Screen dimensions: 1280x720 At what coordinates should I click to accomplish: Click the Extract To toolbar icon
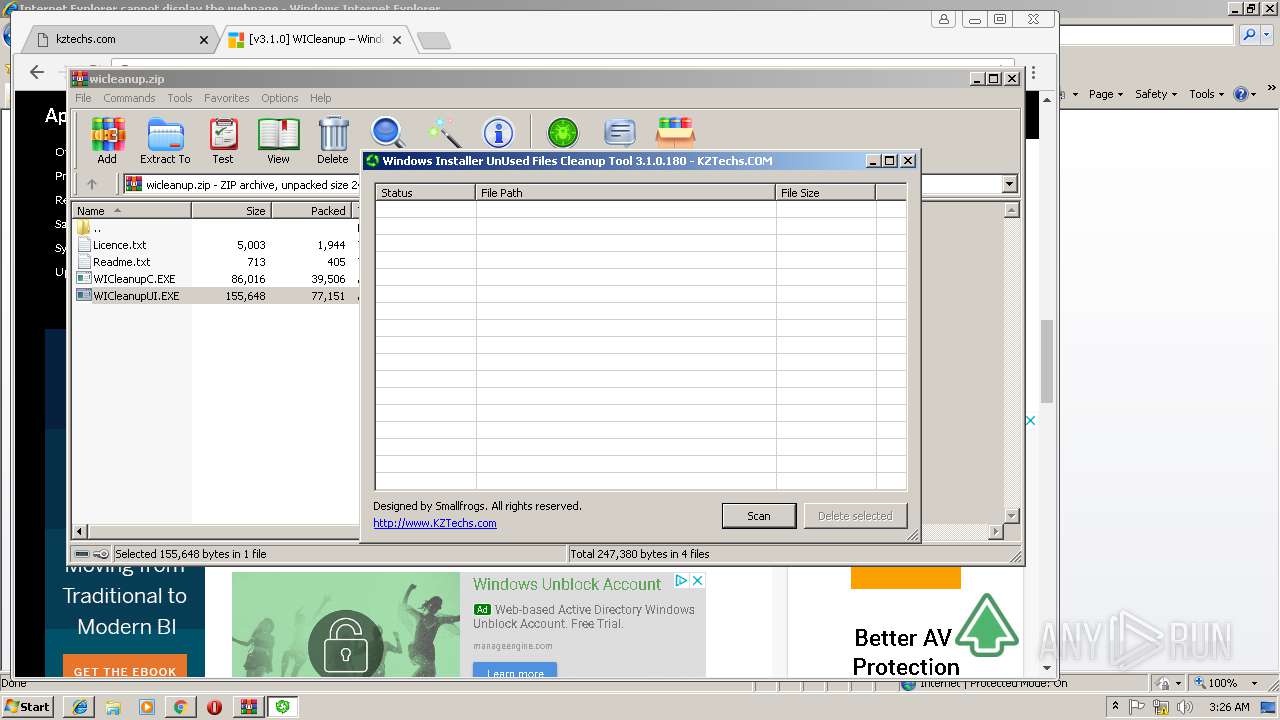[165, 140]
